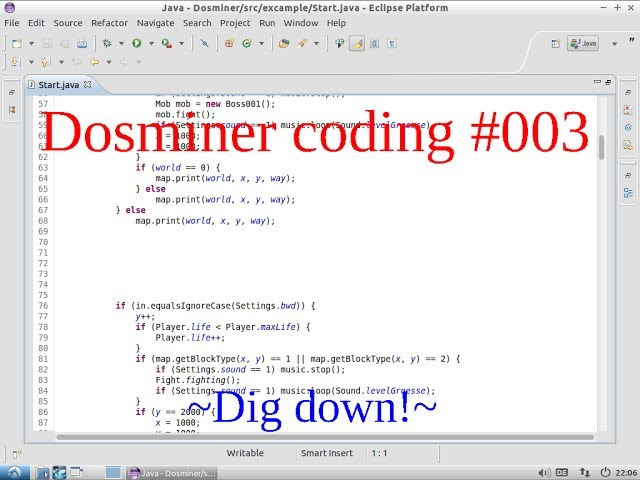Open the Run configurations dropdown arrow
The width and height of the screenshot is (640, 480).
tap(151, 44)
